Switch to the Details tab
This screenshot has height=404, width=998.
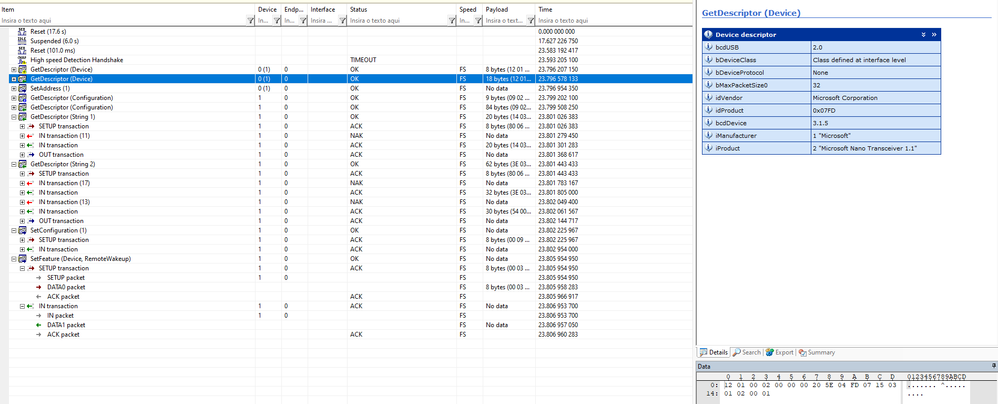(713, 352)
